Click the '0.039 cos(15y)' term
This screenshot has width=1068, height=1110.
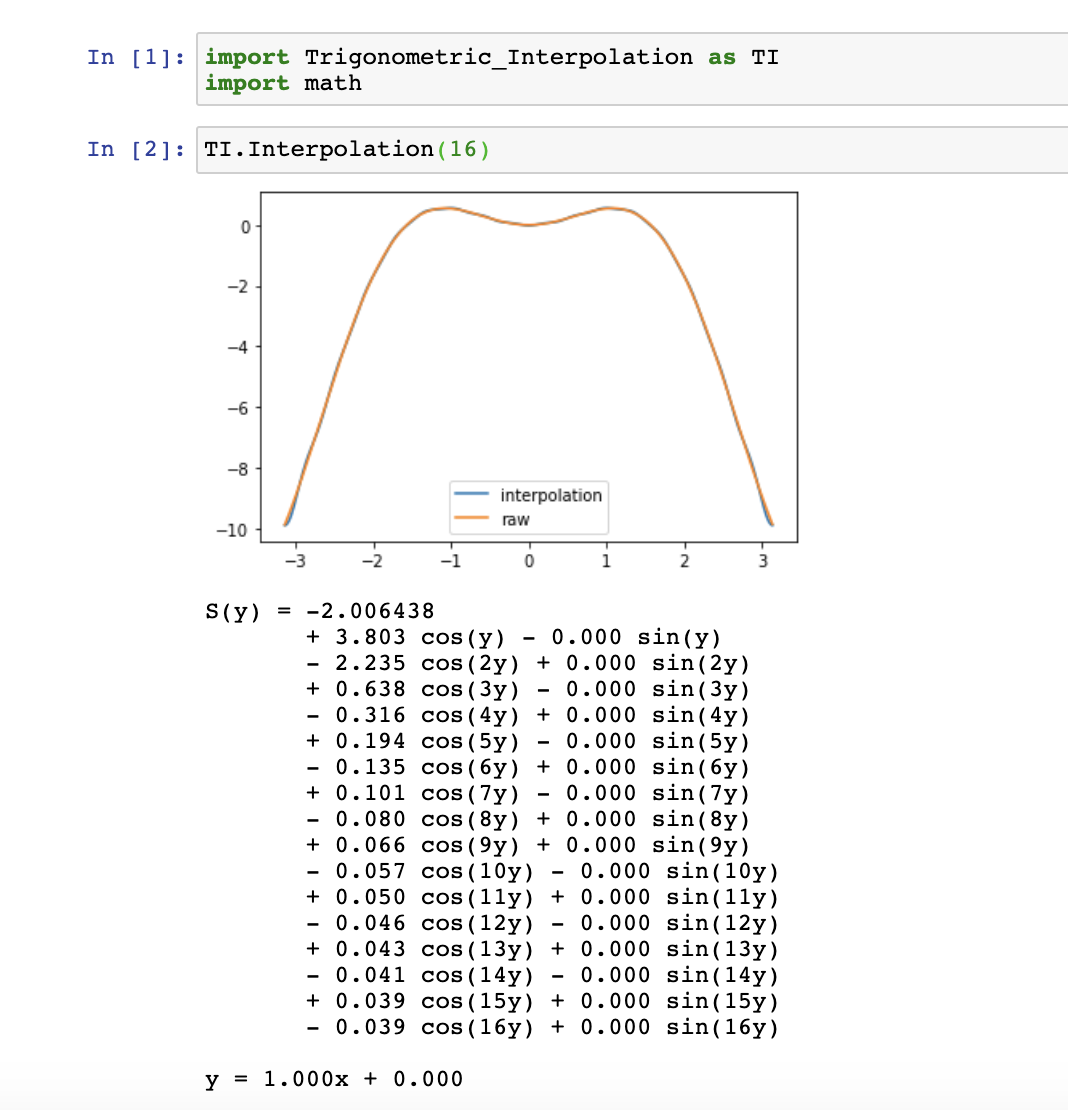click(435, 1001)
